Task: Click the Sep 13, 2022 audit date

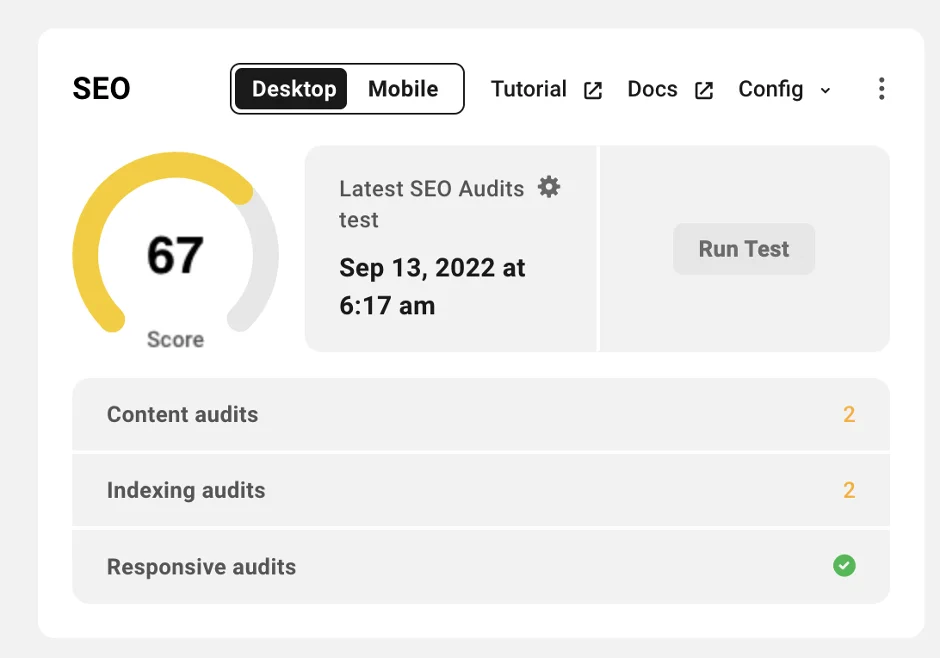Action: (432, 286)
